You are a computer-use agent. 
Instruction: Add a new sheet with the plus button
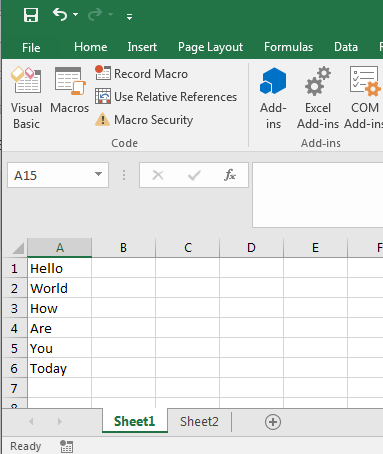(x=273, y=422)
